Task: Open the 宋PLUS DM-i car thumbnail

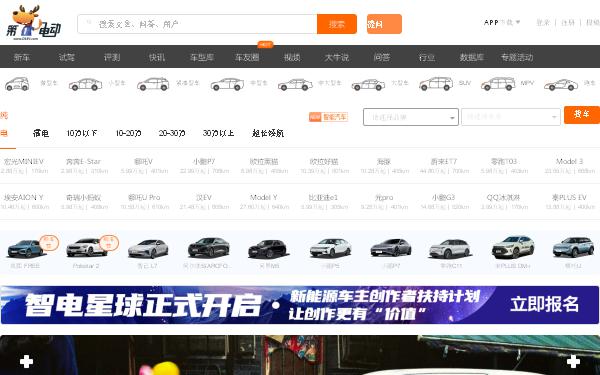Action: click(513, 247)
